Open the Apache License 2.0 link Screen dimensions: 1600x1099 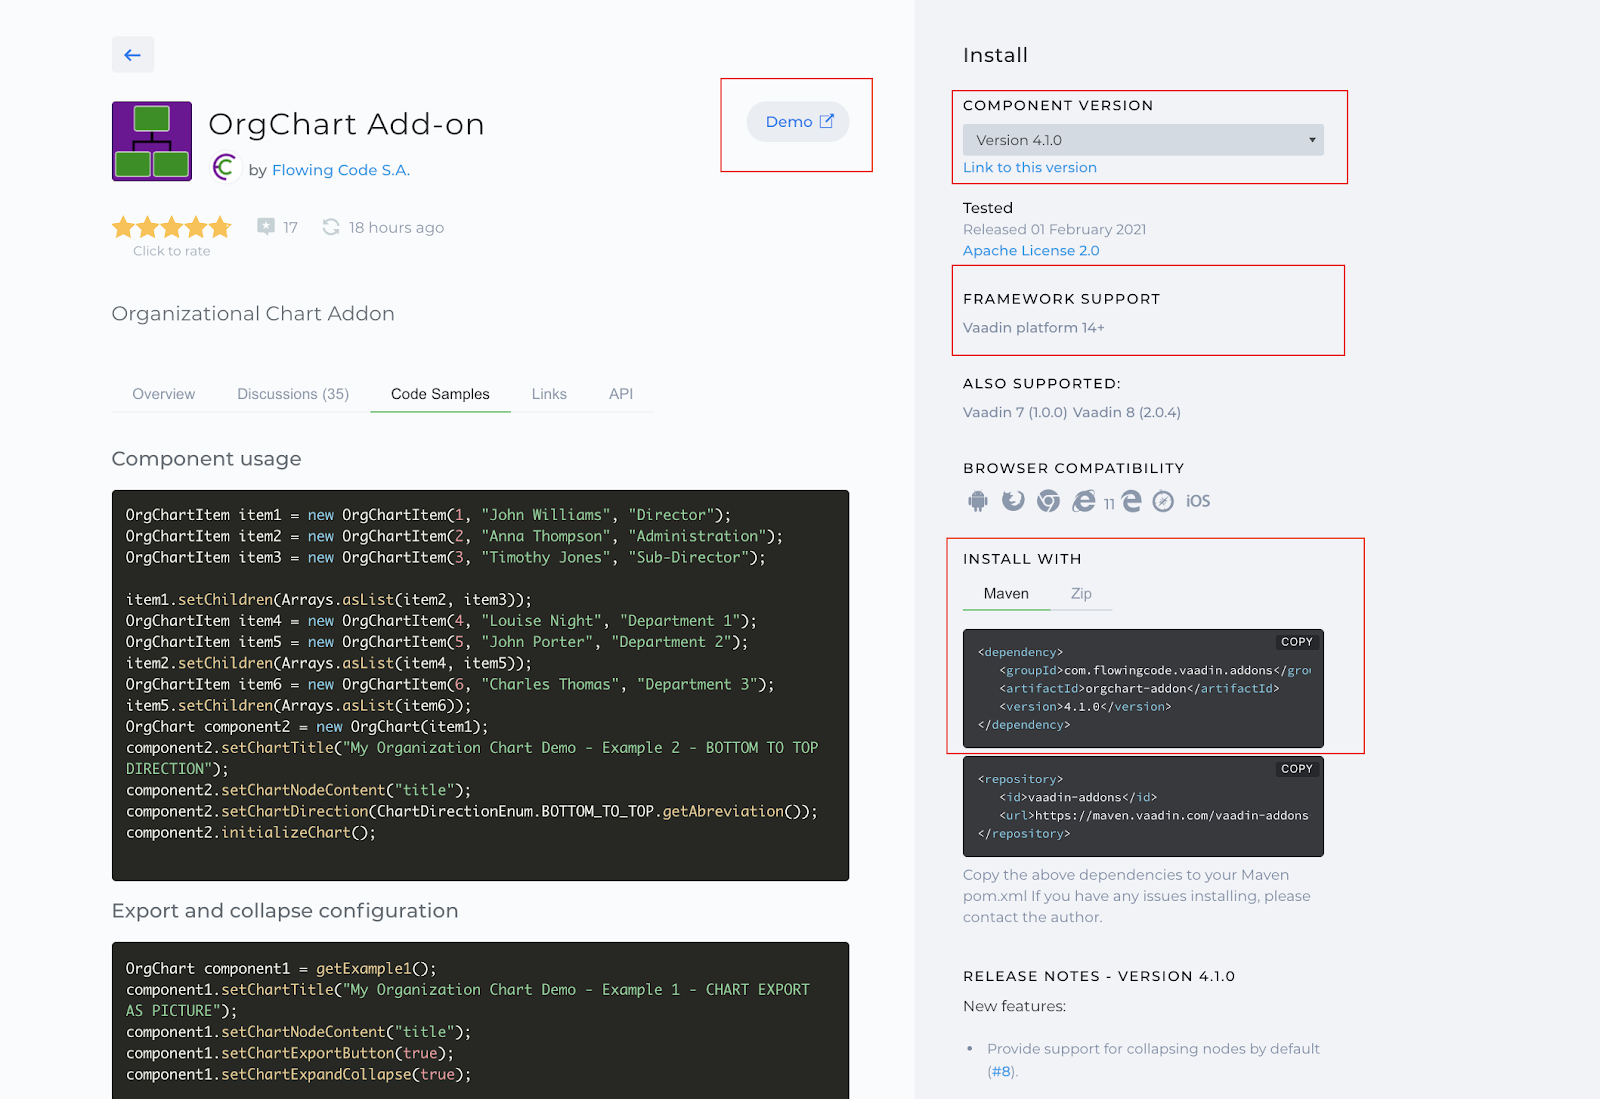pyautogui.click(x=1031, y=251)
